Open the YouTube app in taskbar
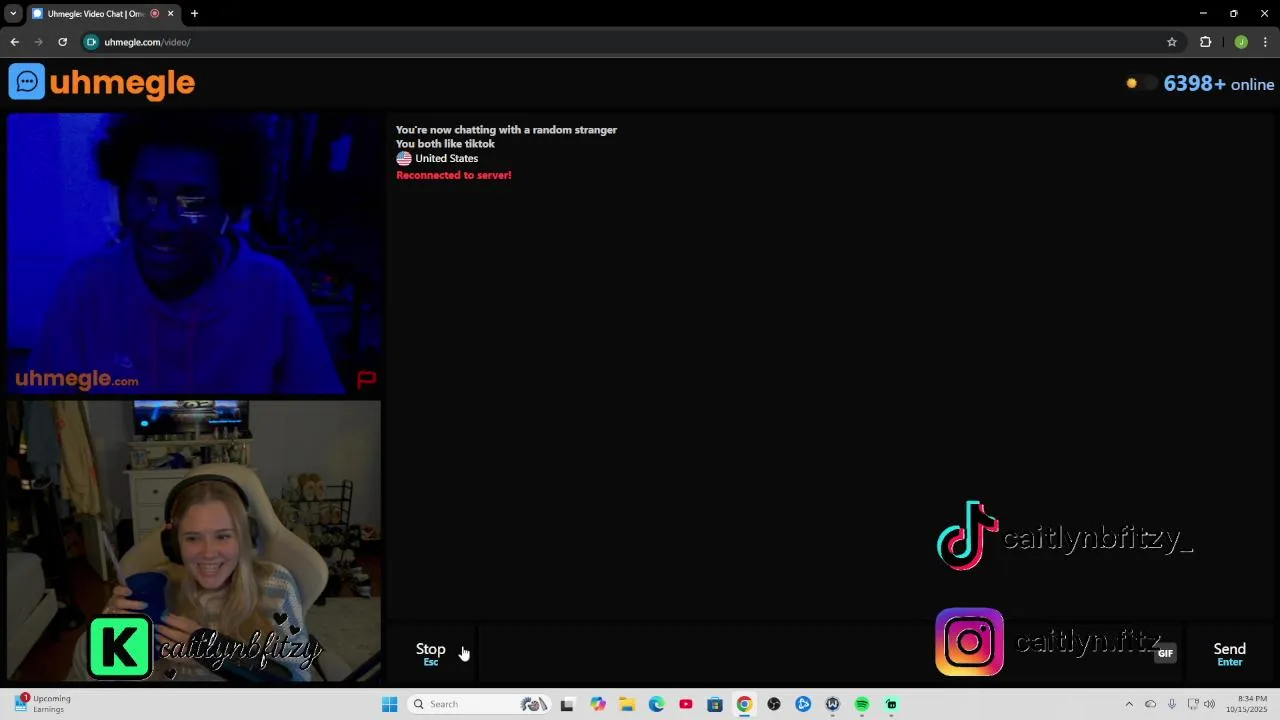1280x720 pixels. 686,704
